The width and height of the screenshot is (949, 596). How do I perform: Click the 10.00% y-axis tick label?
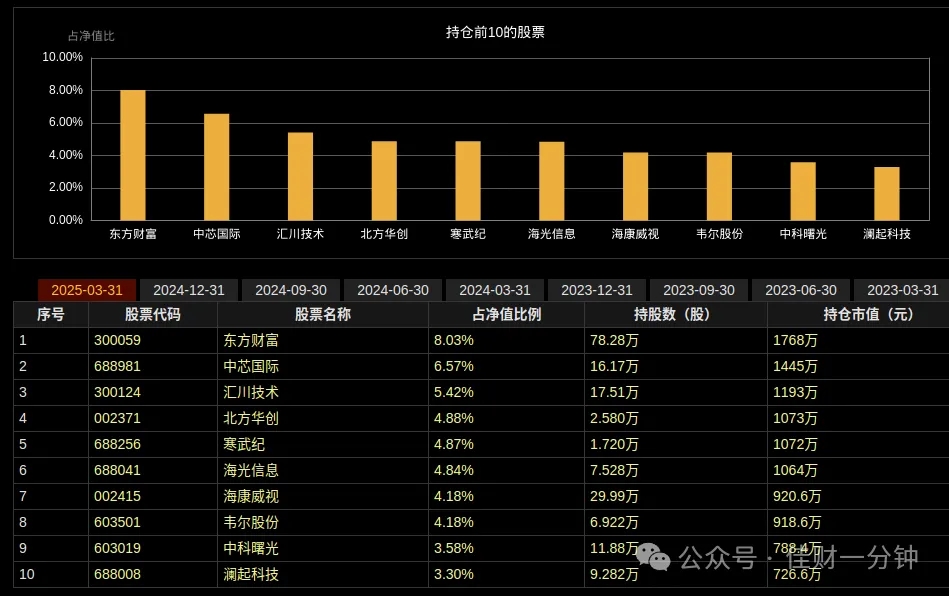pyautogui.click(x=62, y=57)
